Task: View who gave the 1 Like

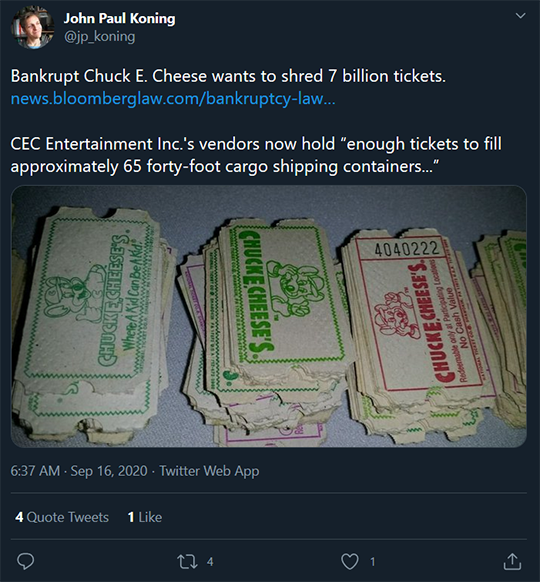Action: pos(144,517)
